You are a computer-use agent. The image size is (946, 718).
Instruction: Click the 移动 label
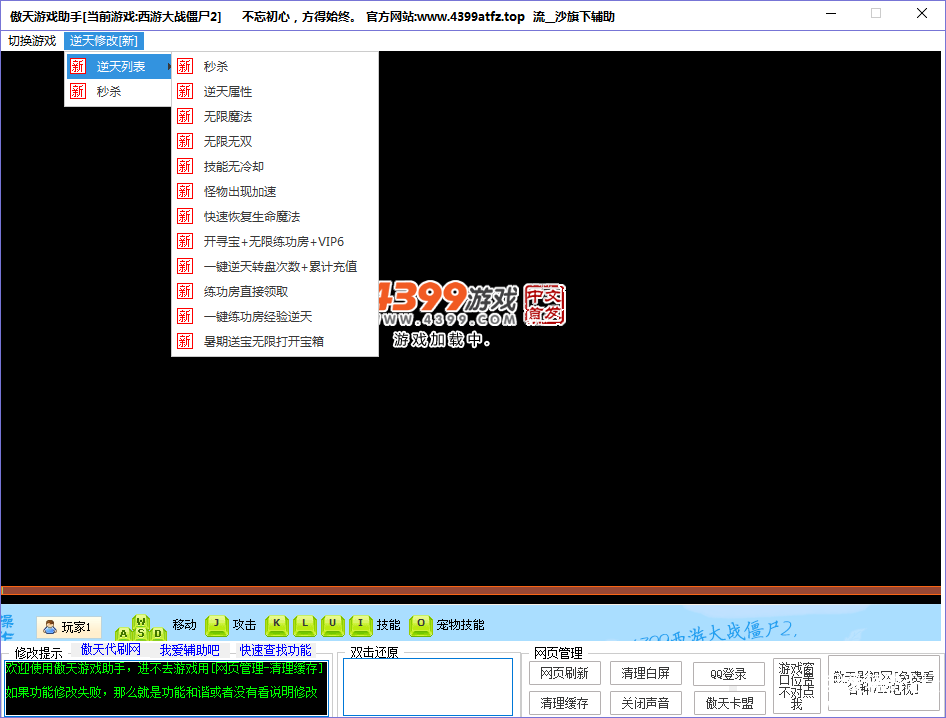[x=185, y=625]
